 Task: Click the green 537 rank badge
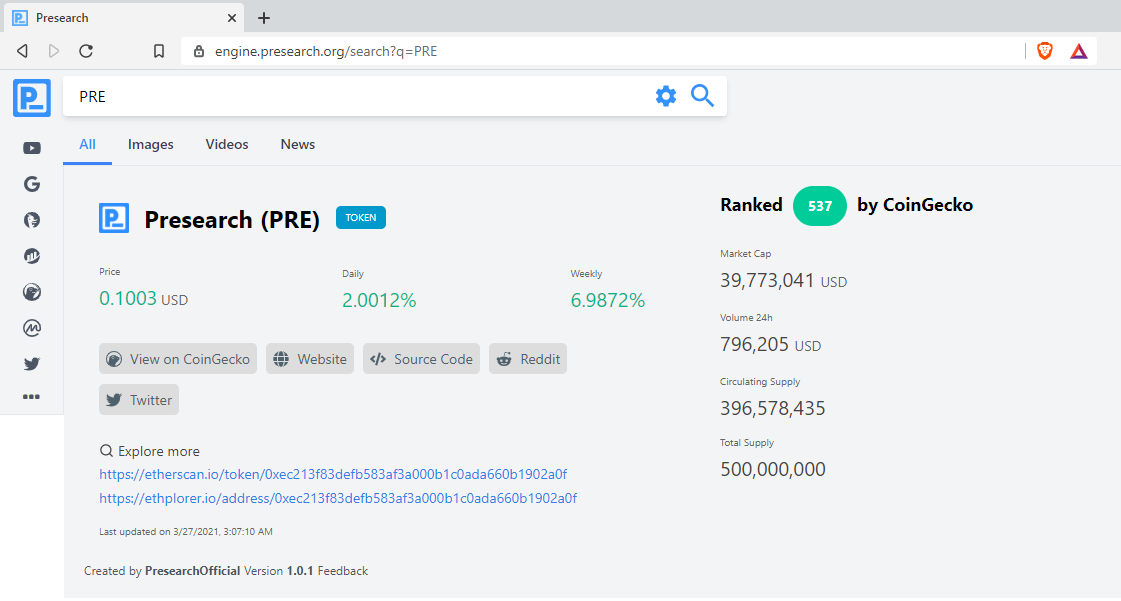click(x=819, y=206)
